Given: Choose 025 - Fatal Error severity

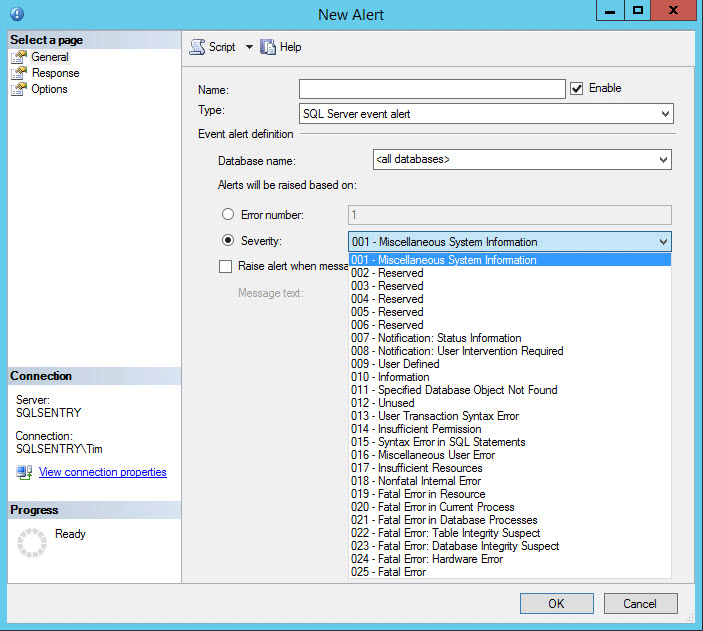Looking at the screenshot, I should click(388, 572).
